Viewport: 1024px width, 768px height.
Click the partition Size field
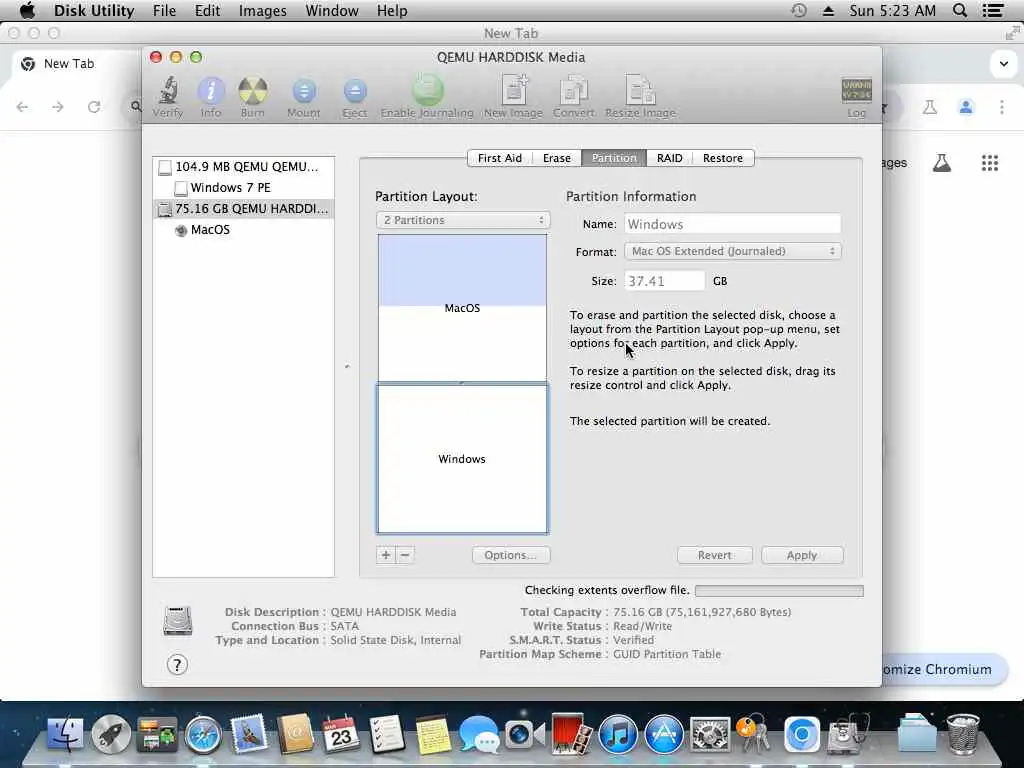664,281
